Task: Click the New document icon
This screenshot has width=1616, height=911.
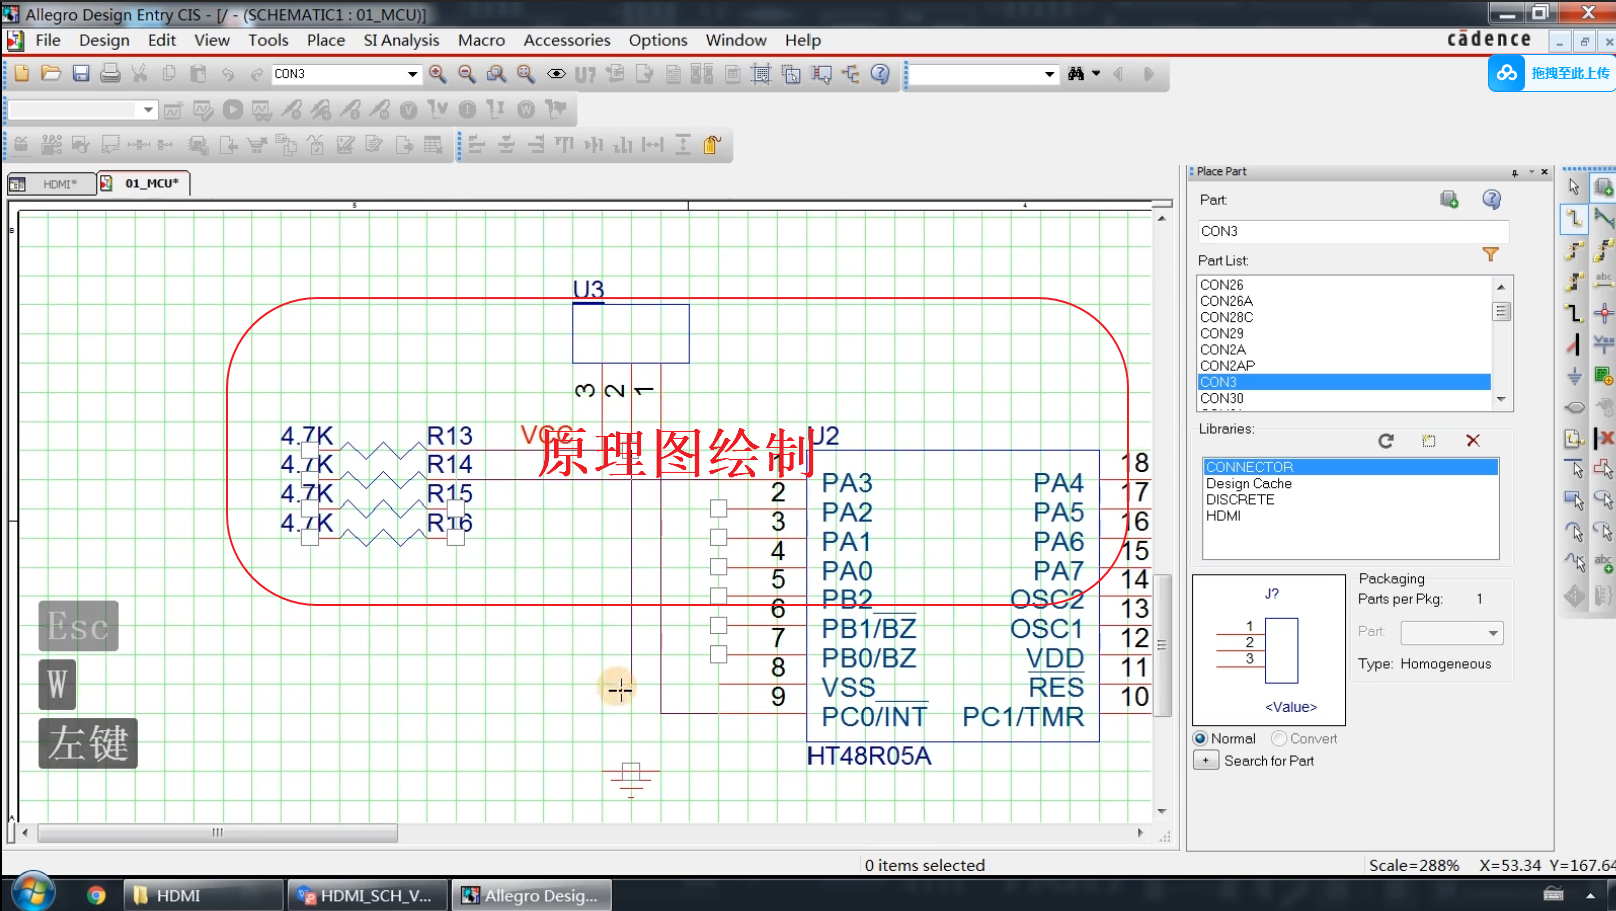Action: [x=22, y=74]
